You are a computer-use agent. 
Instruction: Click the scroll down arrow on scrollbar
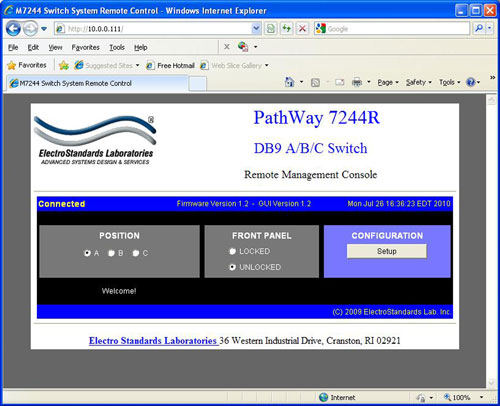[491, 383]
